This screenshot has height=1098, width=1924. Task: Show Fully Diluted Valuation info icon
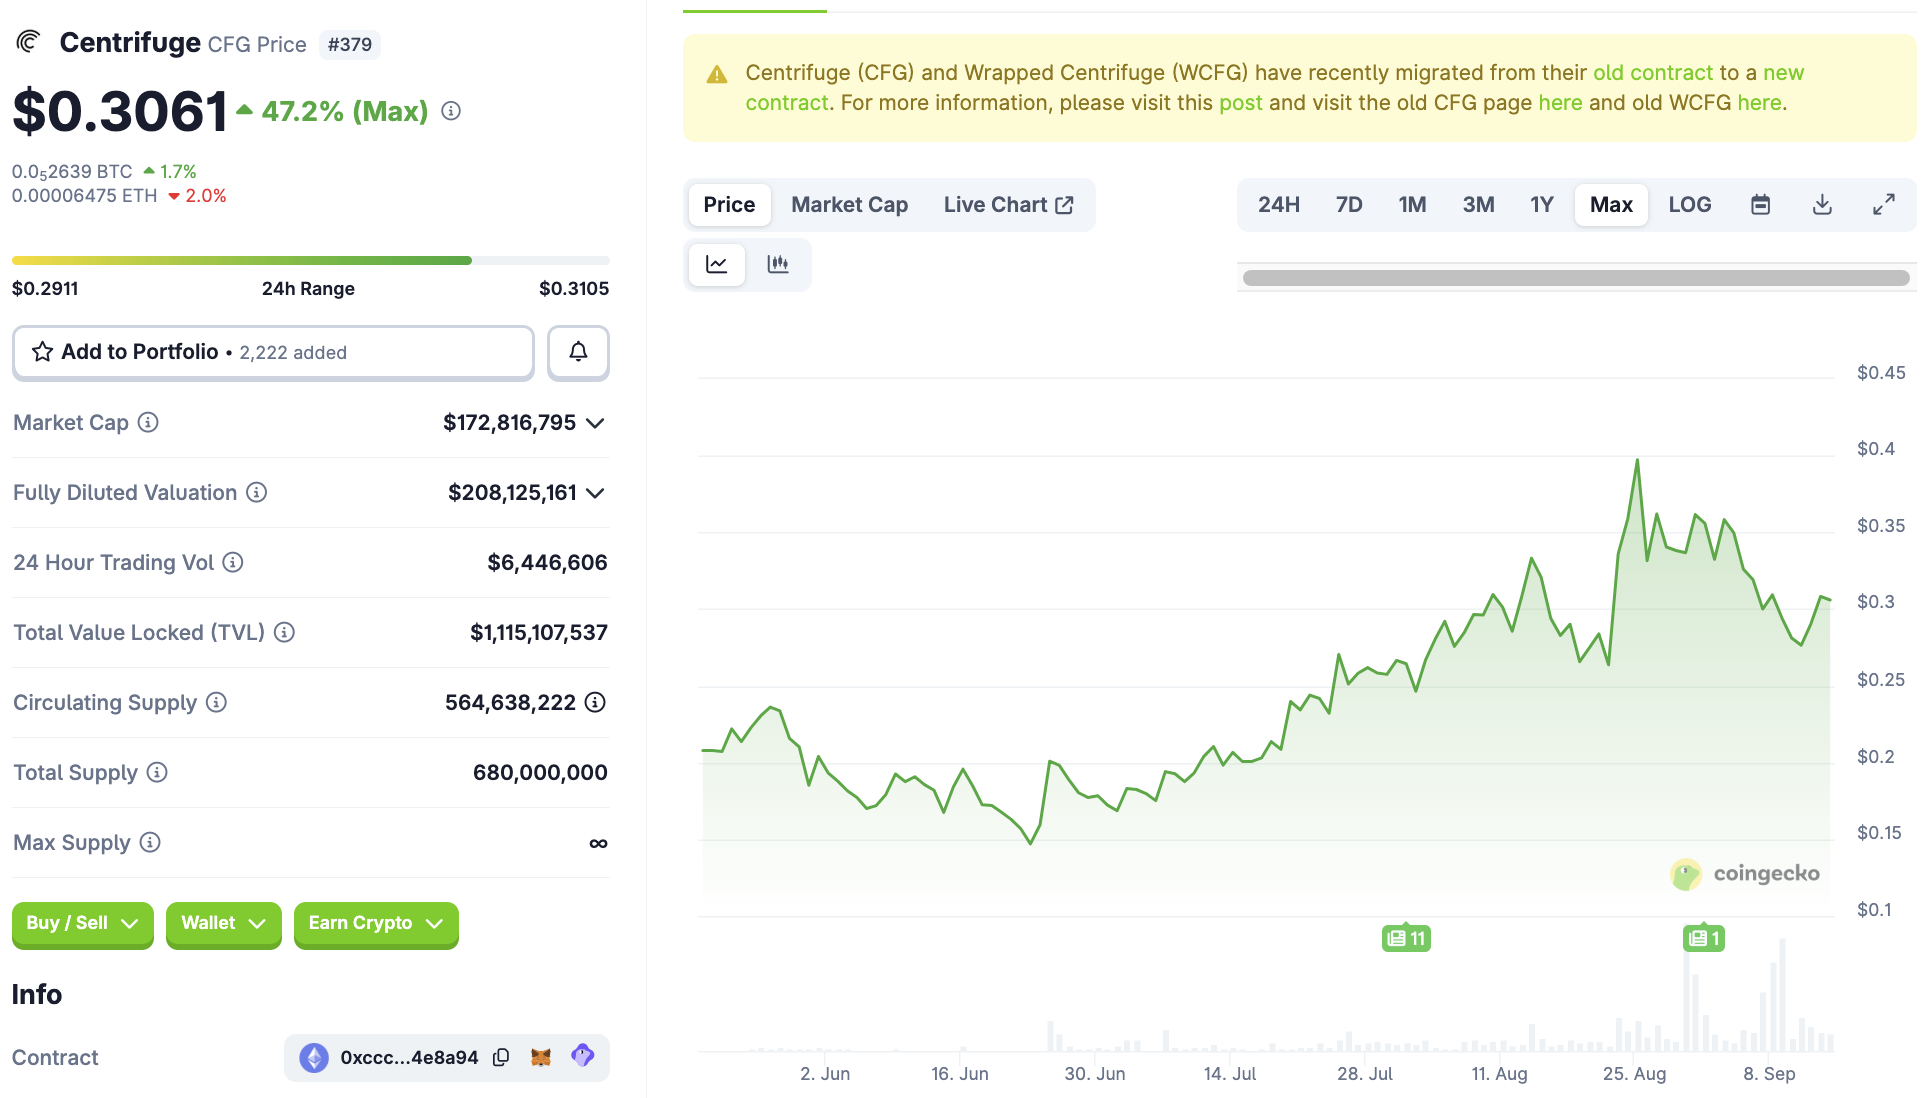[257, 492]
